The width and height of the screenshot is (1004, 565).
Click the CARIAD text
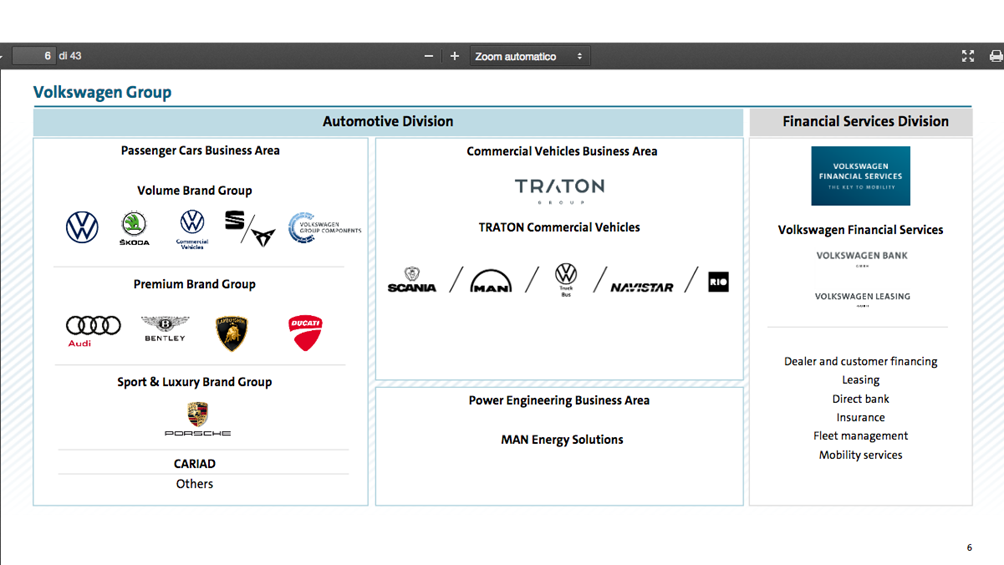195,464
